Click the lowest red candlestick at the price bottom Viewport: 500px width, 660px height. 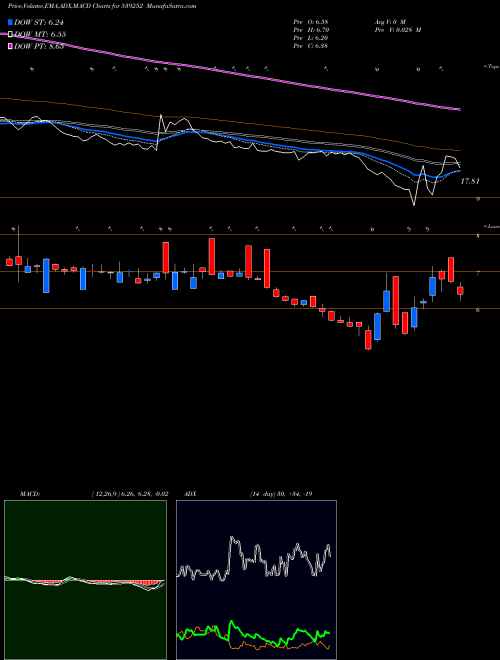368,339
